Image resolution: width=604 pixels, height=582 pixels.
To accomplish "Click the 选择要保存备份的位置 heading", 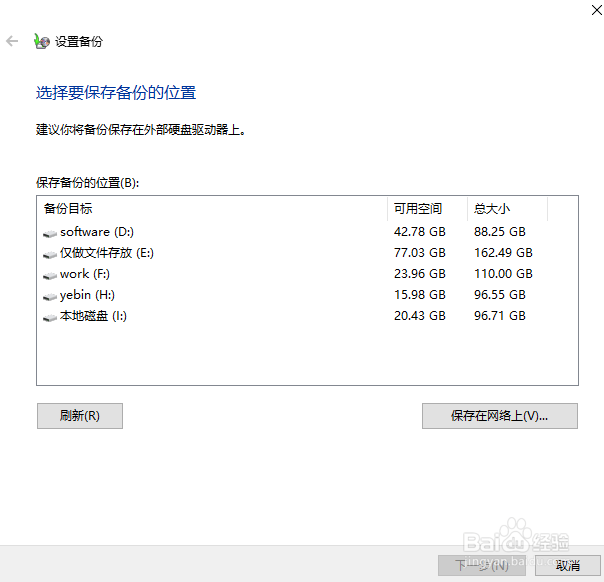I will click(116, 93).
